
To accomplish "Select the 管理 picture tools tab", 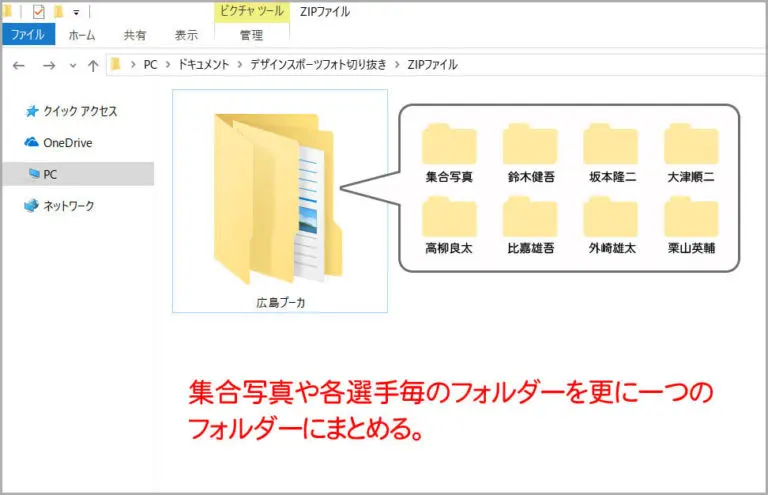I will click(251, 35).
